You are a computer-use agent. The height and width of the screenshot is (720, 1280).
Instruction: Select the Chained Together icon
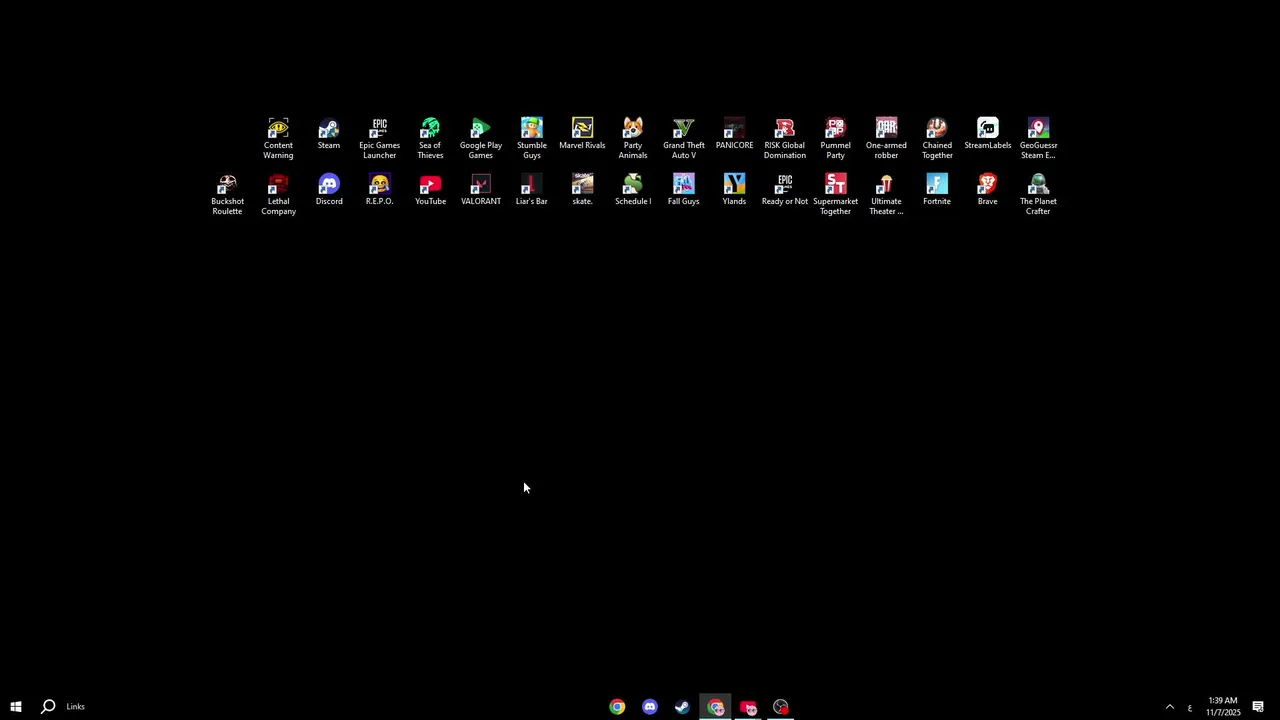tap(937, 138)
